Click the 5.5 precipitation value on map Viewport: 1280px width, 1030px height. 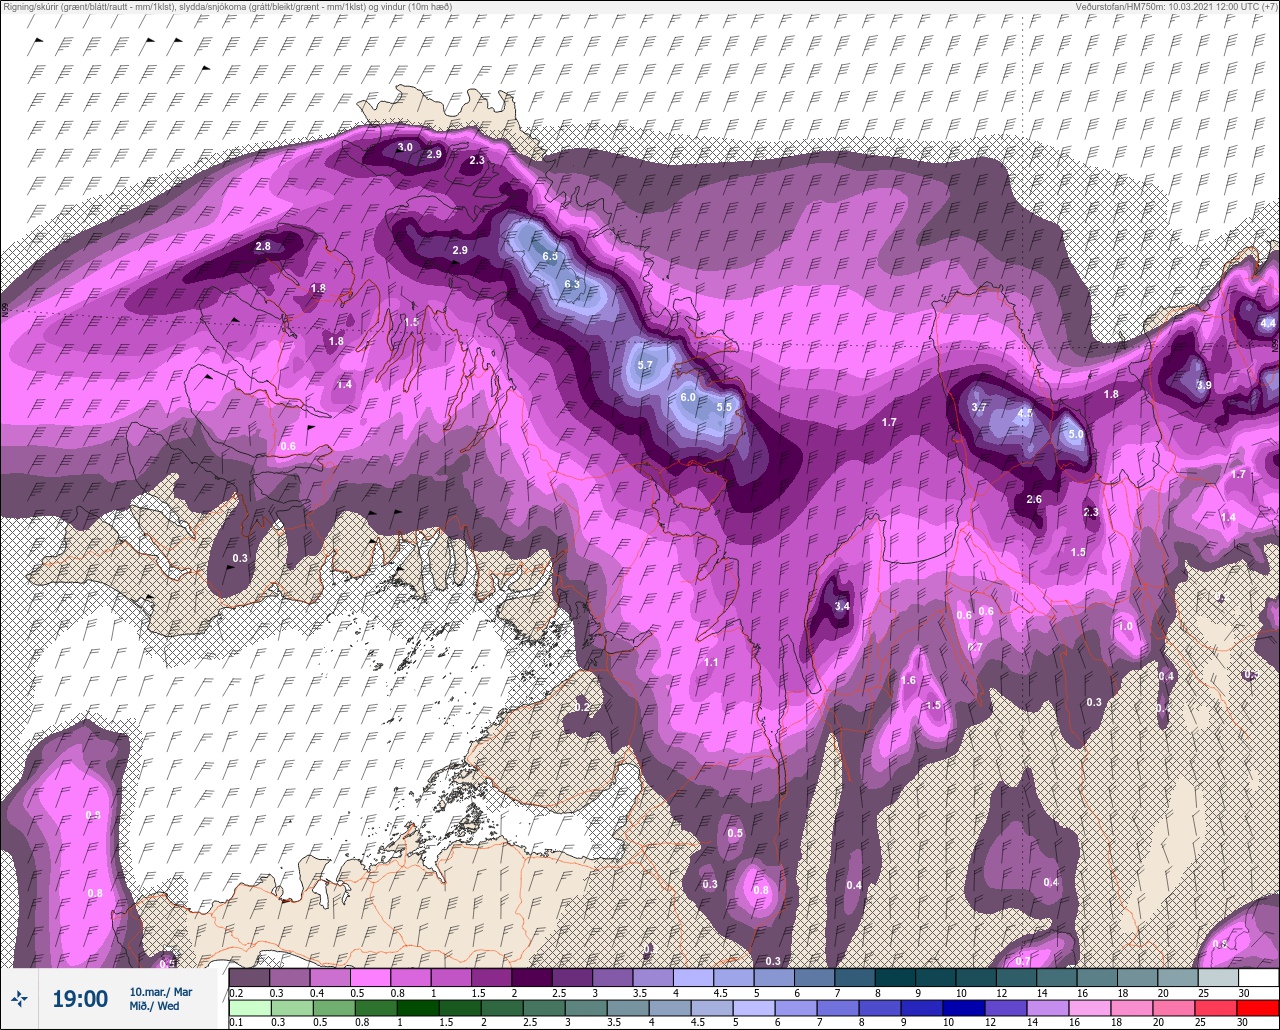(725, 406)
